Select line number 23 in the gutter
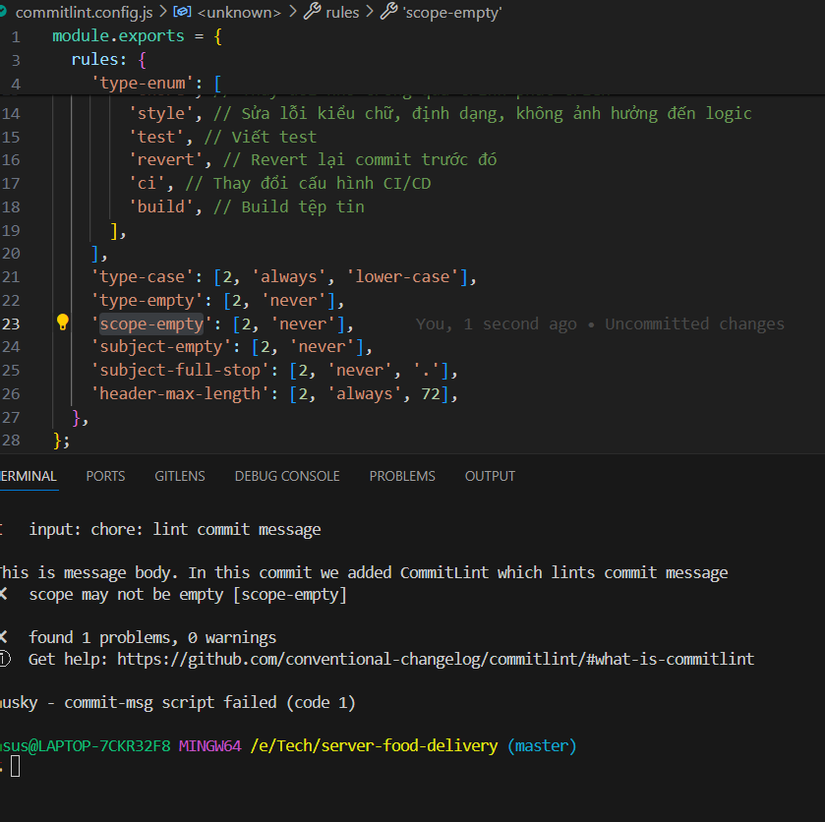Screen dimensions: 825x822 coord(14,323)
